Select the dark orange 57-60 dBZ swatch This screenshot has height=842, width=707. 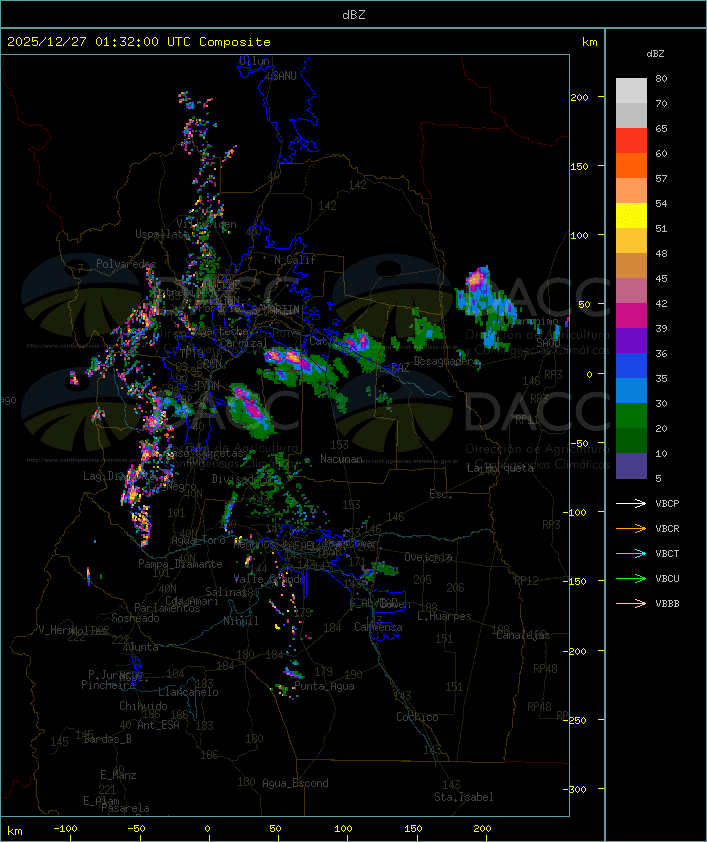click(x=631, y=165)
